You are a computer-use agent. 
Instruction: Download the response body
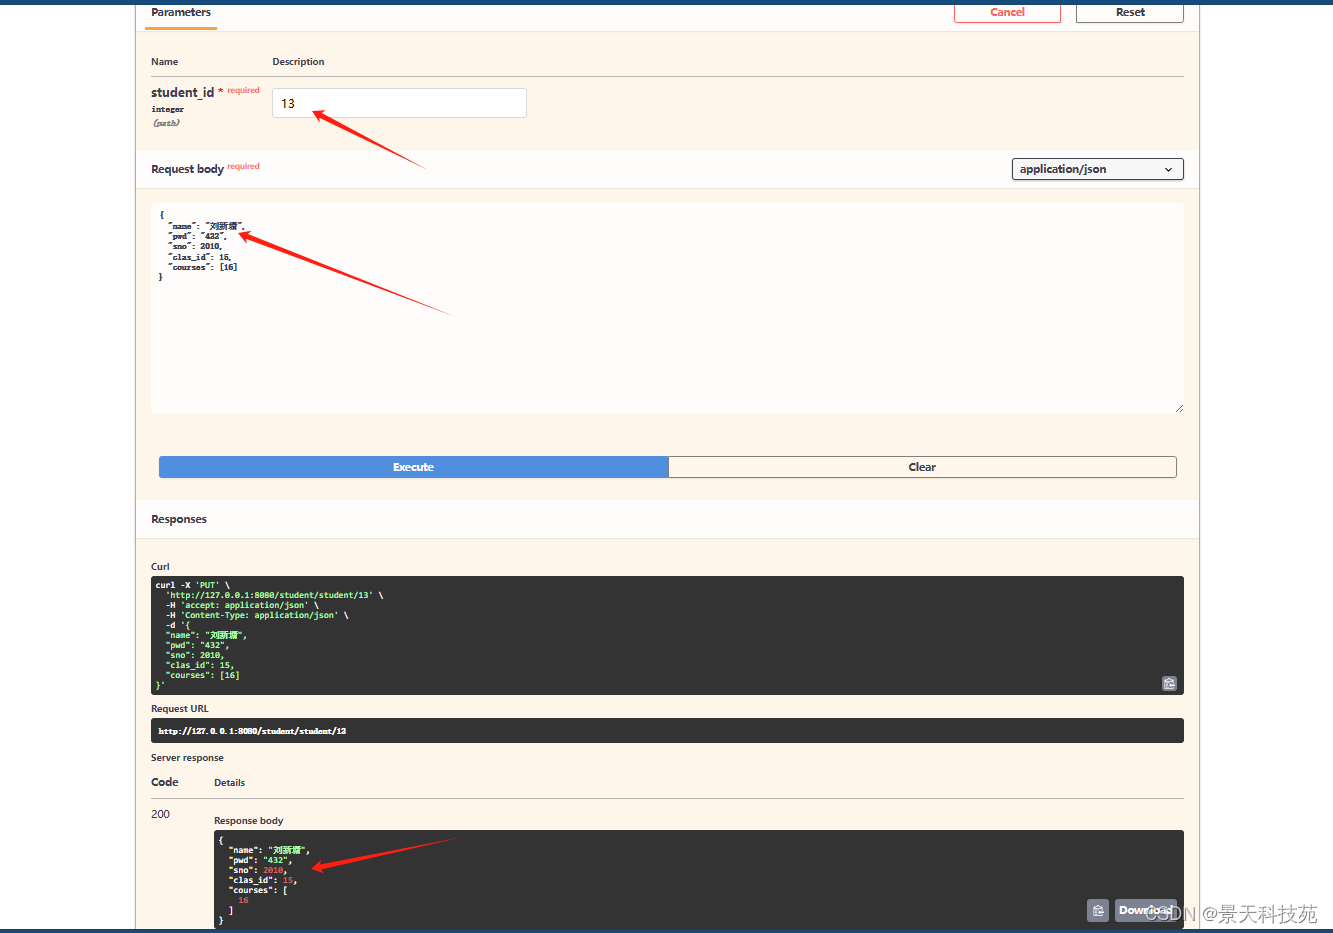click(x=1145, y=910)
